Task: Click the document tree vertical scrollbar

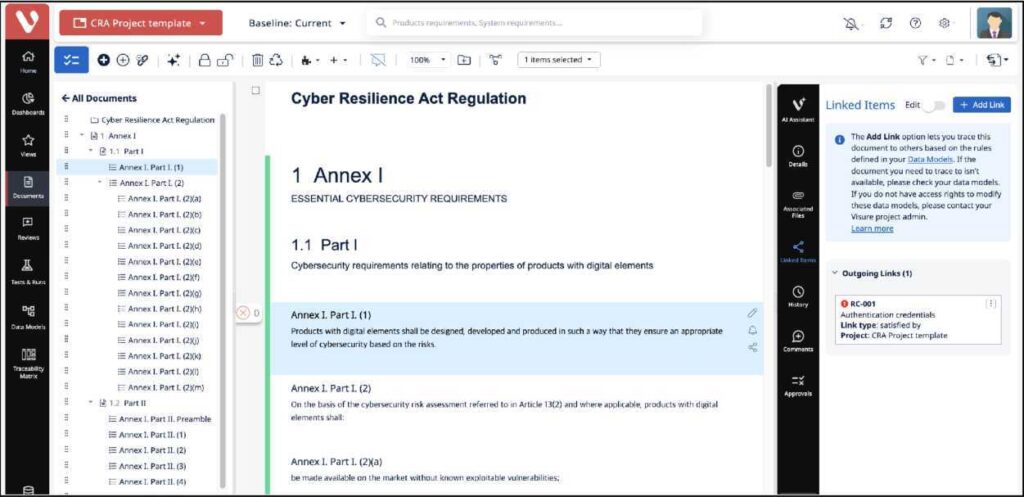Action: [x=223, y=300]
